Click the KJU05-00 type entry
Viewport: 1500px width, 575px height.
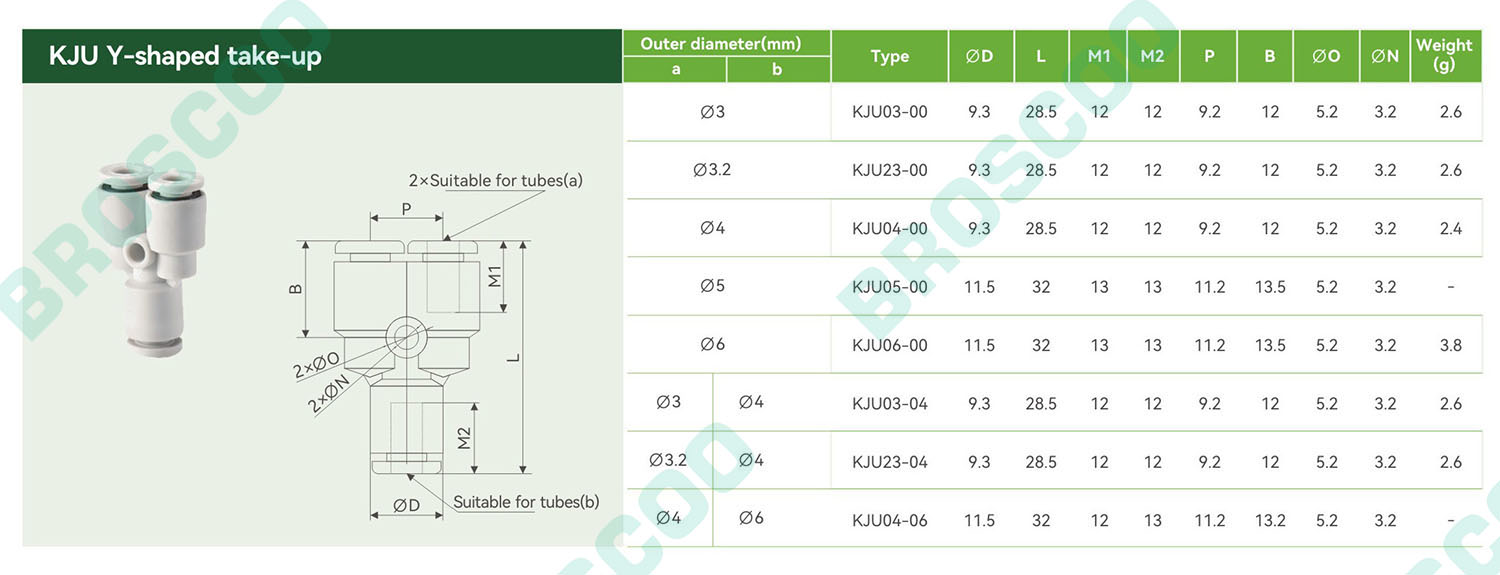[889, 287]
